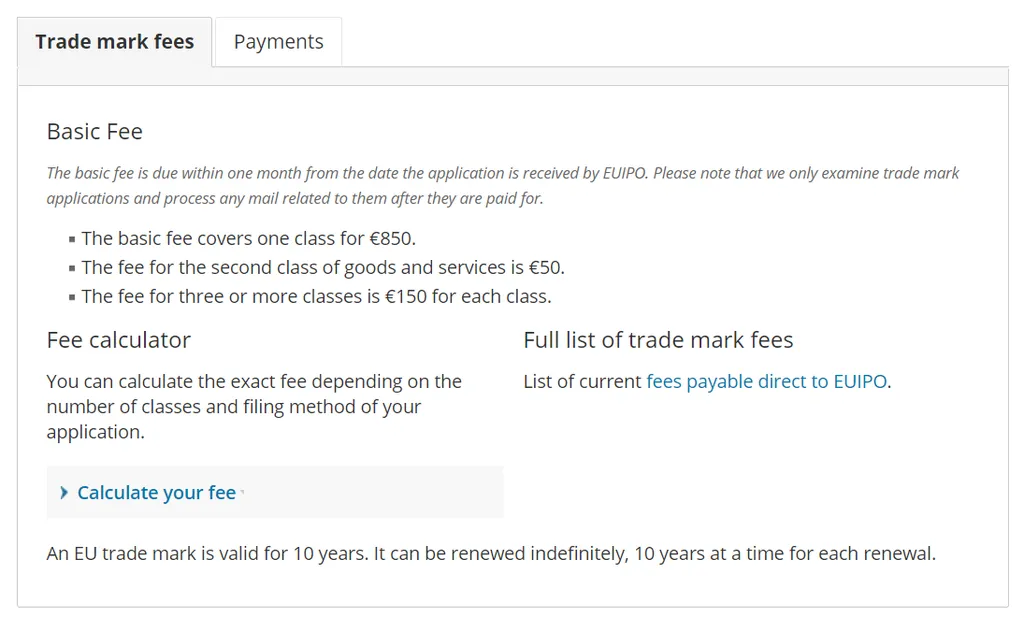Screen dimensions: 1024x617
Task: Click the arrow icon in the fee calculator bar
Action: (63, 492)
